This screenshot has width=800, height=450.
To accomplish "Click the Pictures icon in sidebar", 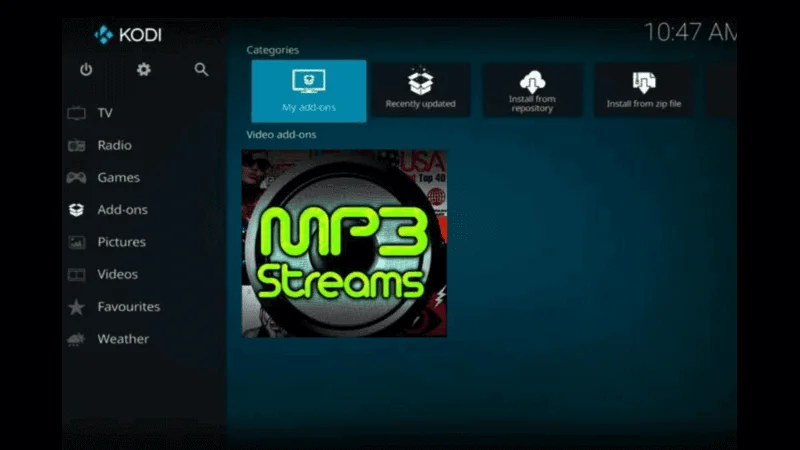I will click(x=77, y=242).
